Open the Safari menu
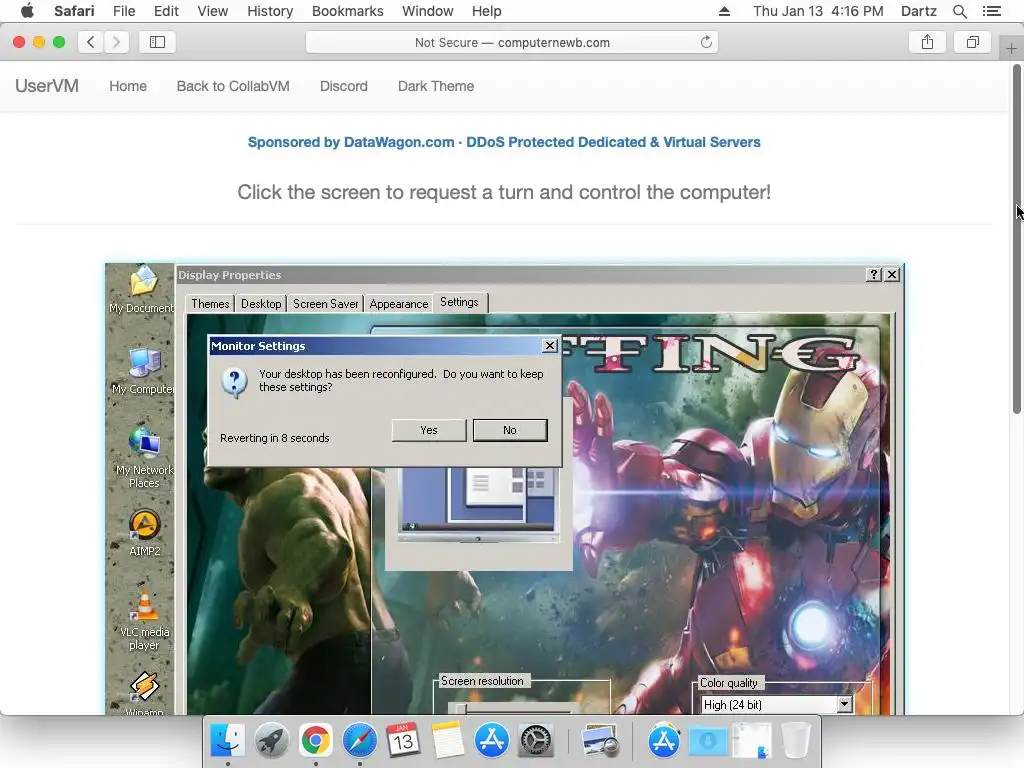Viewport: 1024px width, 768px height. click(x=74, y=11)
